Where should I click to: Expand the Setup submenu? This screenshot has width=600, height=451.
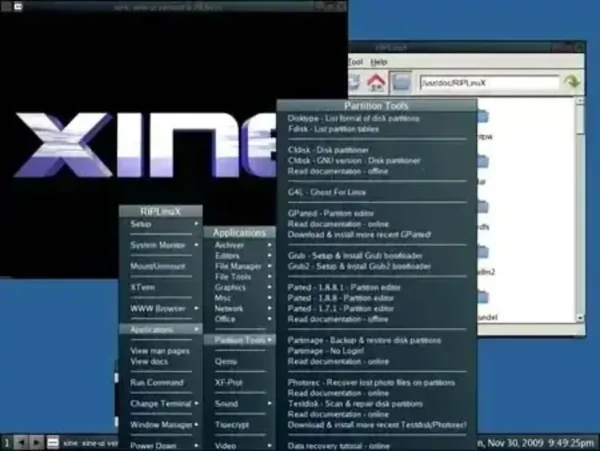[x=160, y=224]
